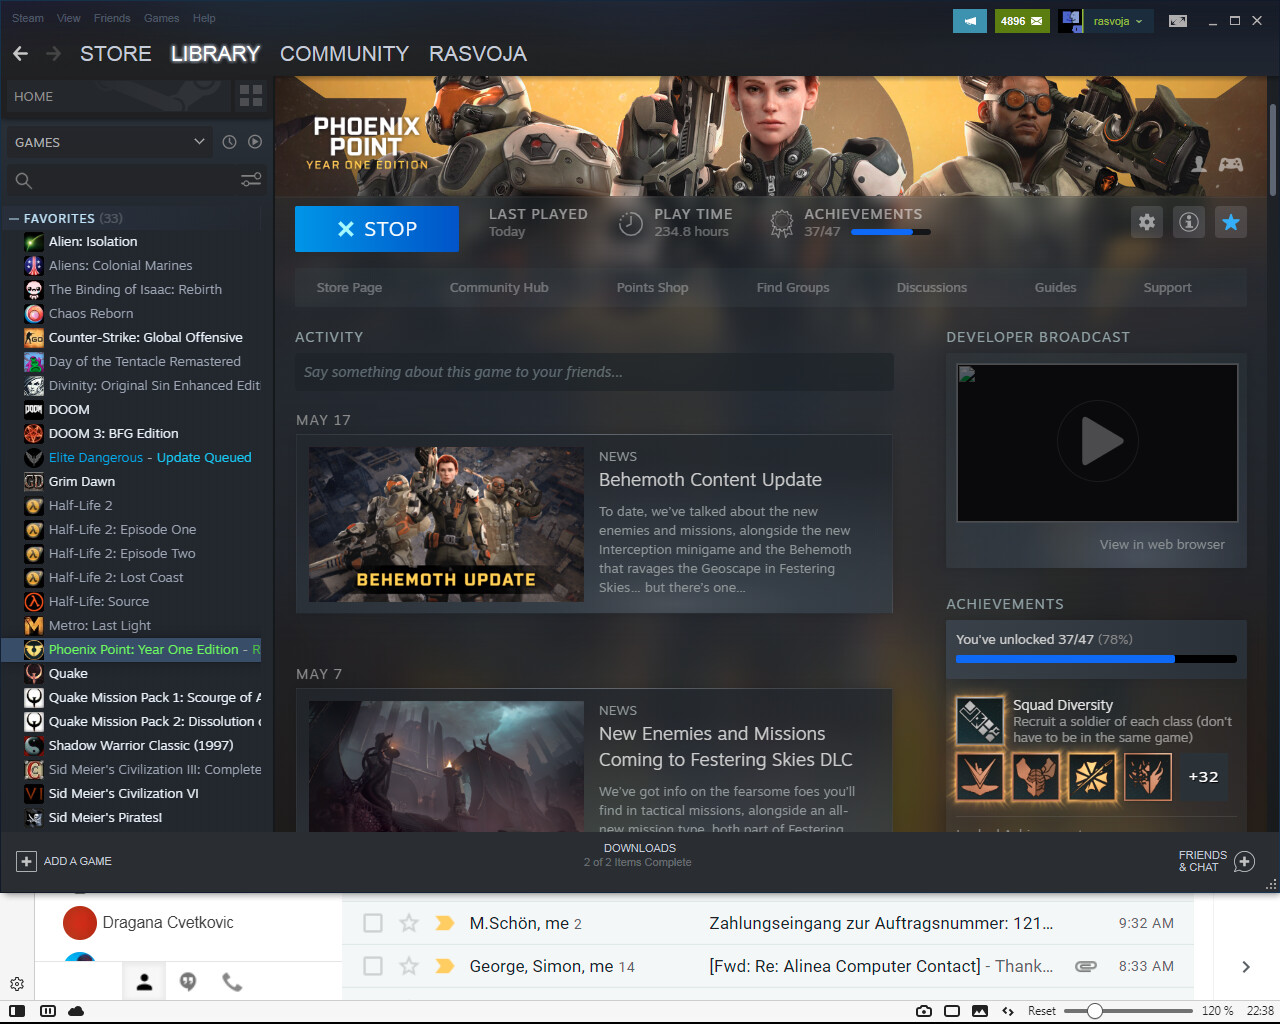Go to library HOME

(x=116, y=97)
